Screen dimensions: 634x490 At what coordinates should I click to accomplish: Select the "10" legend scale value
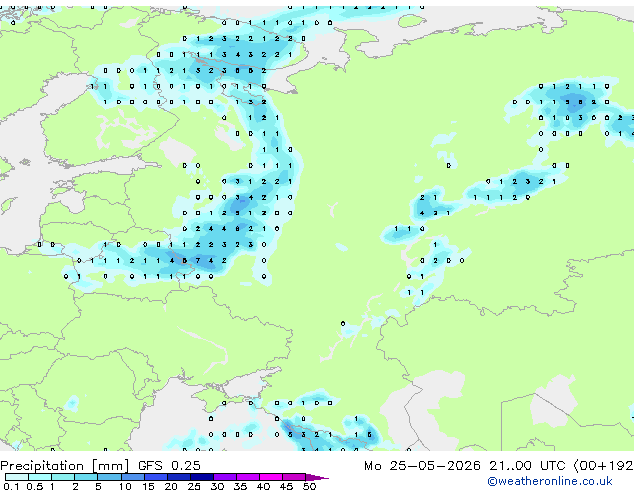(x=125, y=486)
